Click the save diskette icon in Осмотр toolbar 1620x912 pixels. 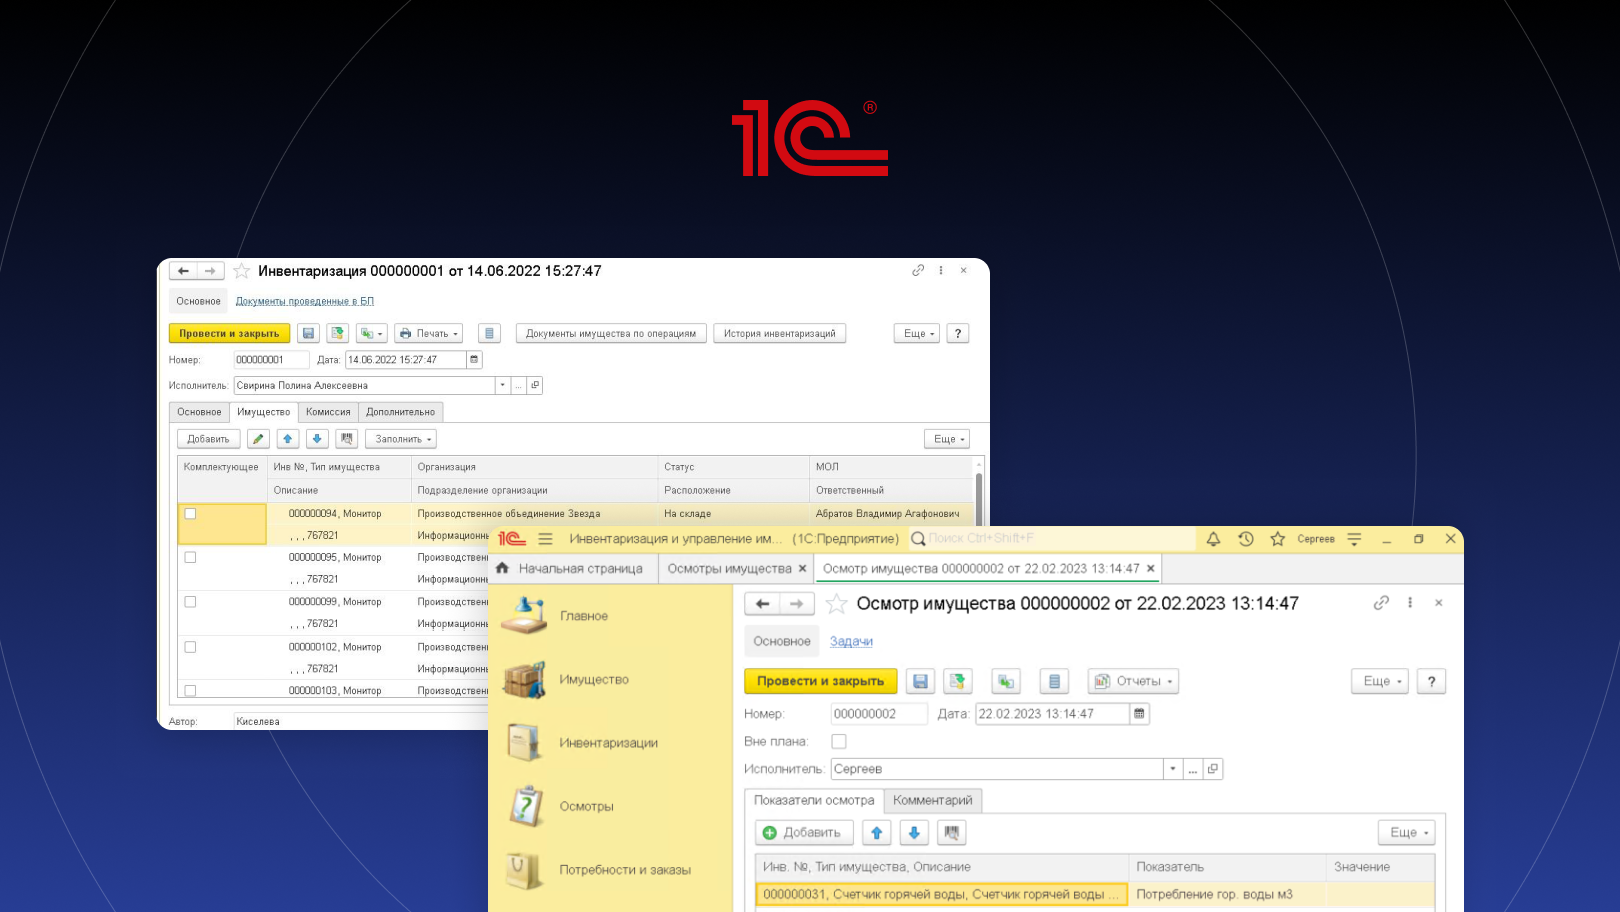tap(920, 681)
